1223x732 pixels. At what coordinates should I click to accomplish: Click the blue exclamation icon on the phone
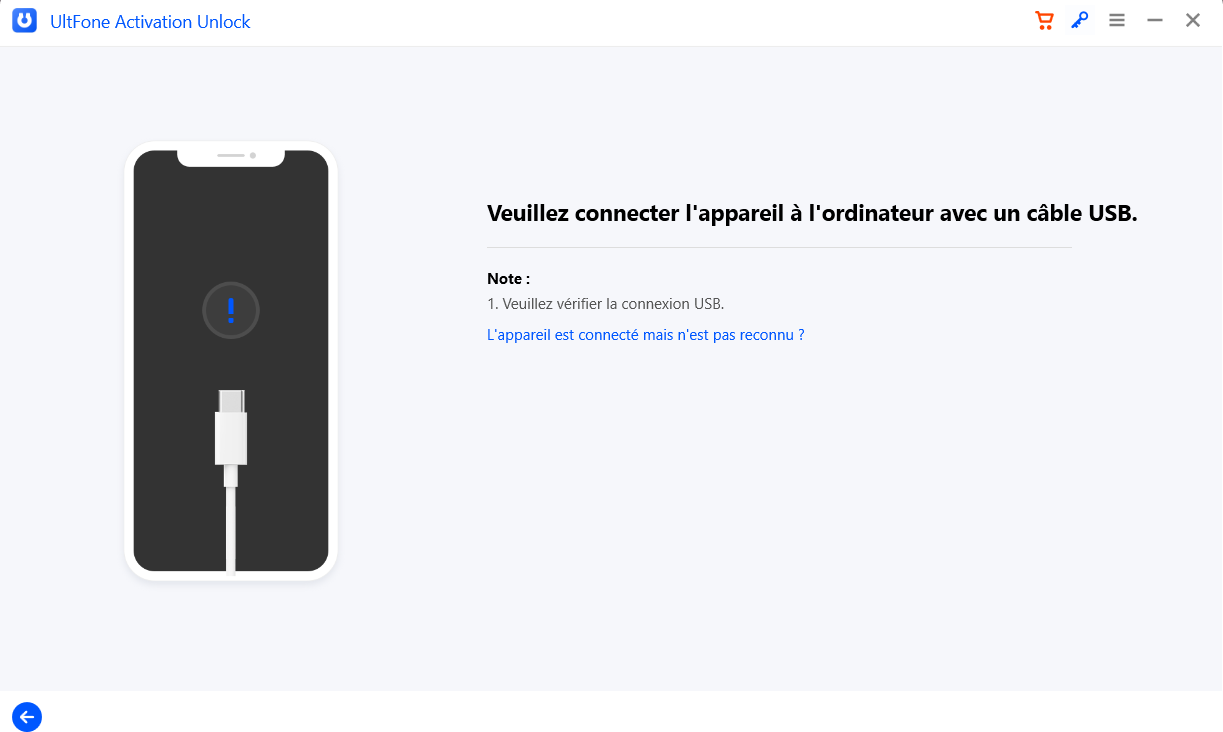pos(231,310)
